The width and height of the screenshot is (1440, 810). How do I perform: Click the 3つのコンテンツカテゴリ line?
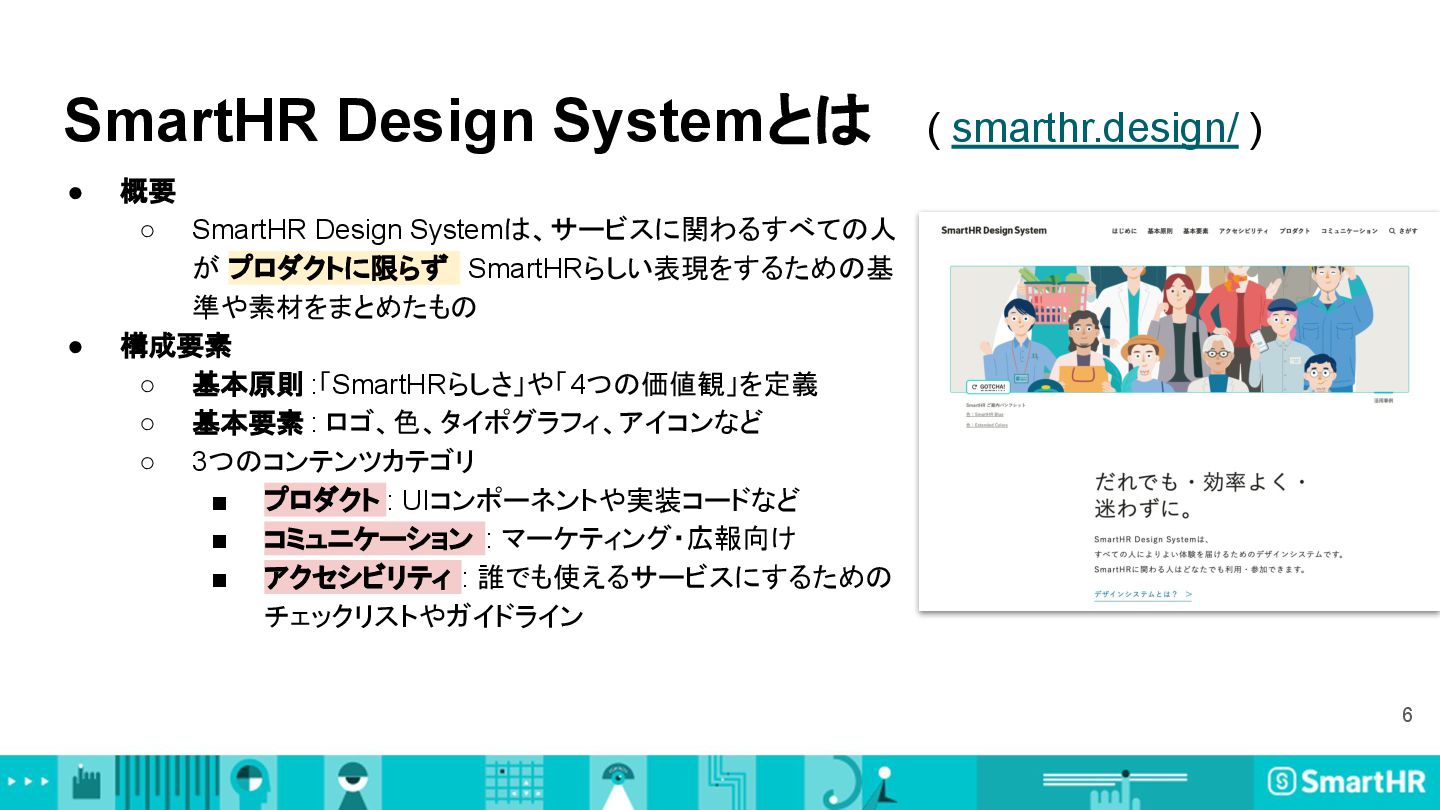pyautogui.click(x=334, y=462)
